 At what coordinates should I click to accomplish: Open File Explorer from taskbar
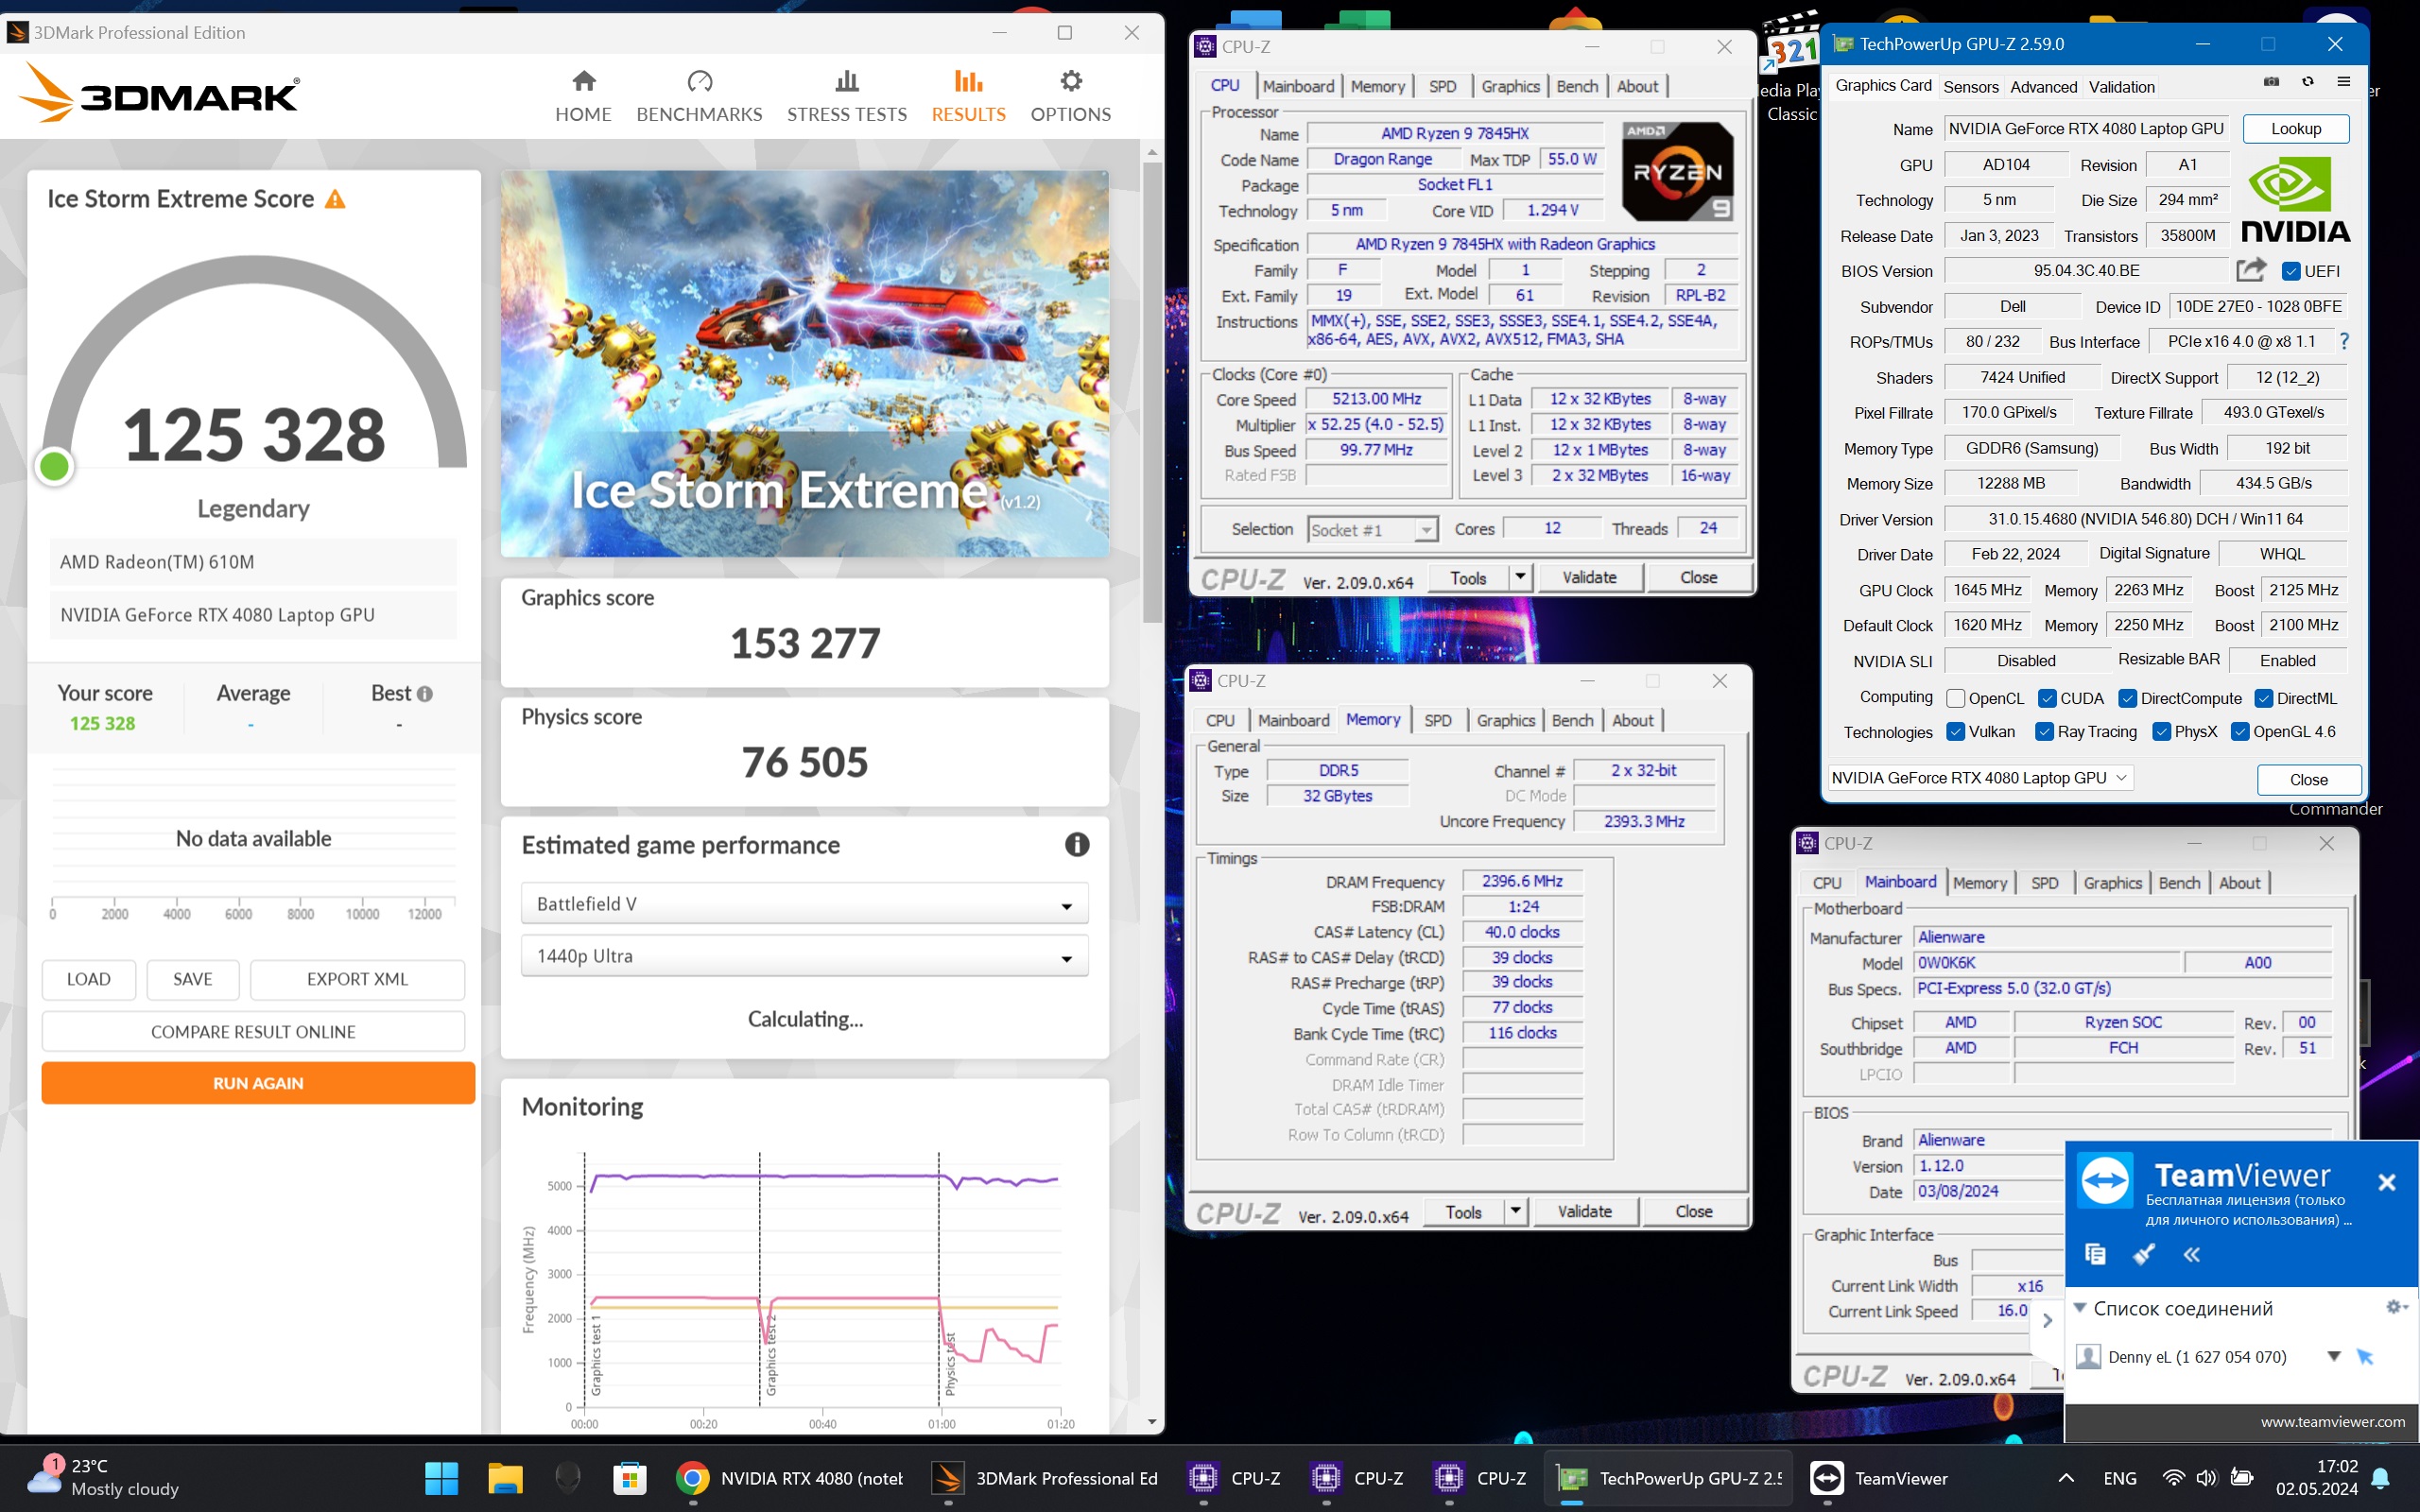[x=505, y=1478]
